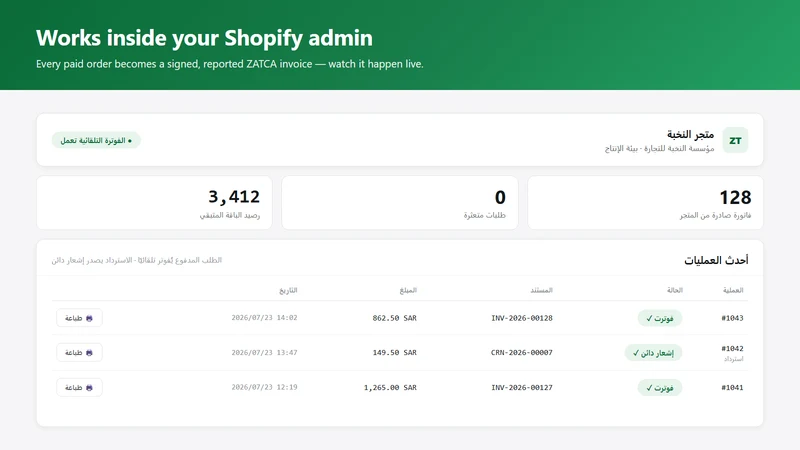Open the 128 issued invoices stat card
800x450 pixels.
(x=645, y=203)
